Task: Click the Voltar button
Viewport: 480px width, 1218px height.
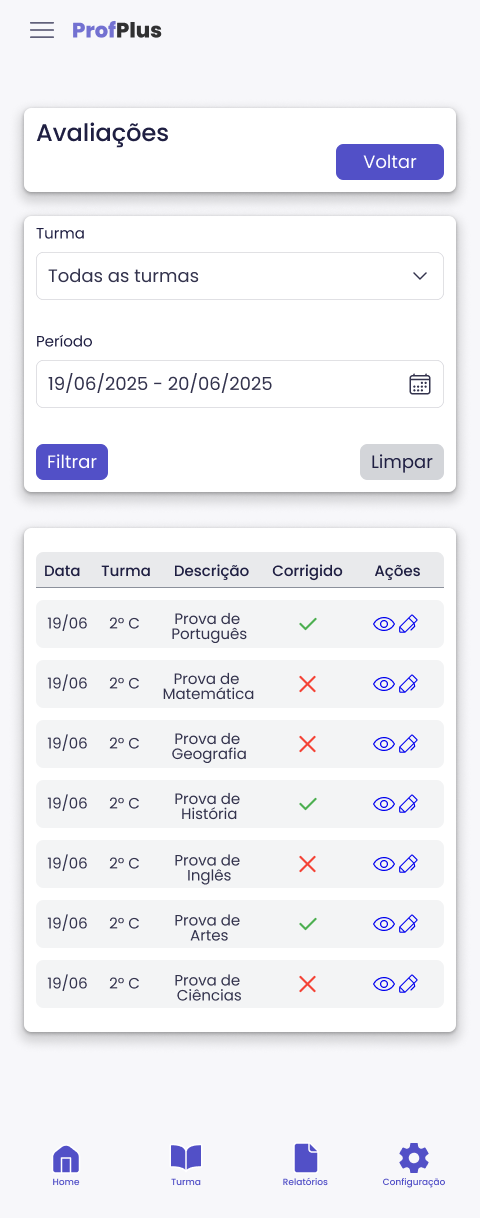Action: (390, 162)
